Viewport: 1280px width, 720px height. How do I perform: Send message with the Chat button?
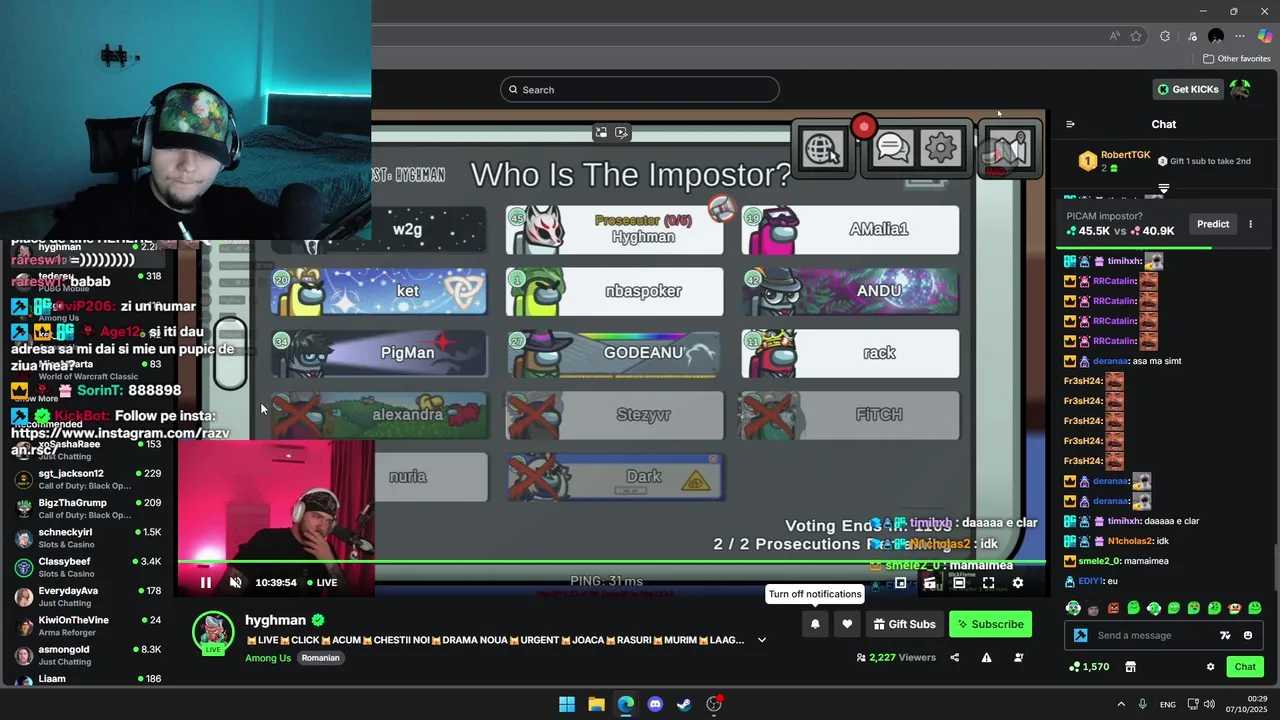pyautogui.click(x=1245, y=667)
